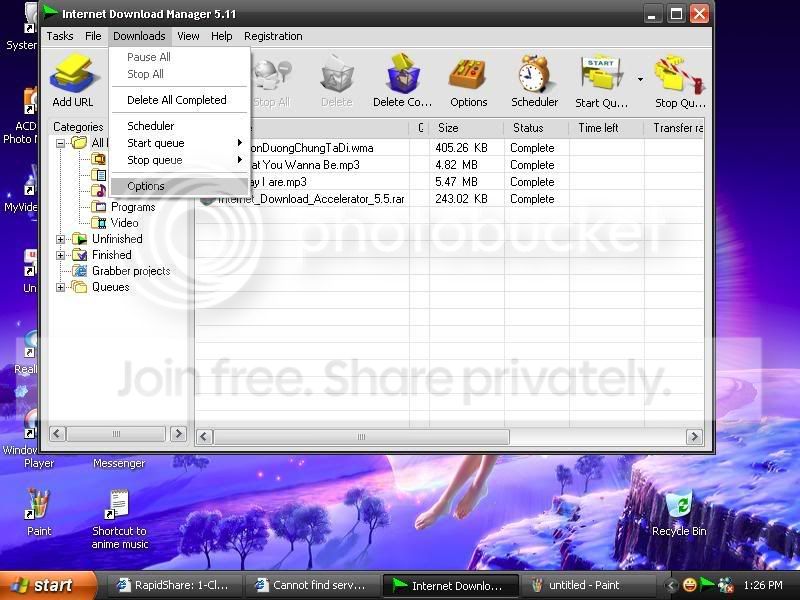
Task: Open the Scheduler clock icon
Action: [534, 82]
